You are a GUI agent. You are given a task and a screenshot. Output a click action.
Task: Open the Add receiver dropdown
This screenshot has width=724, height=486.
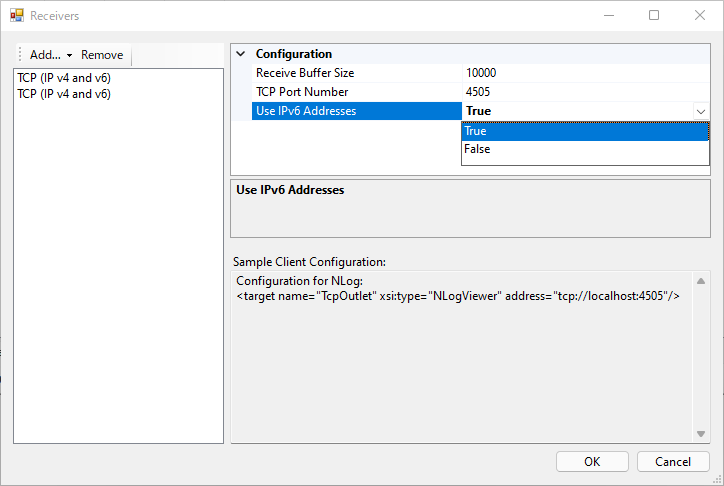[51, 55]
